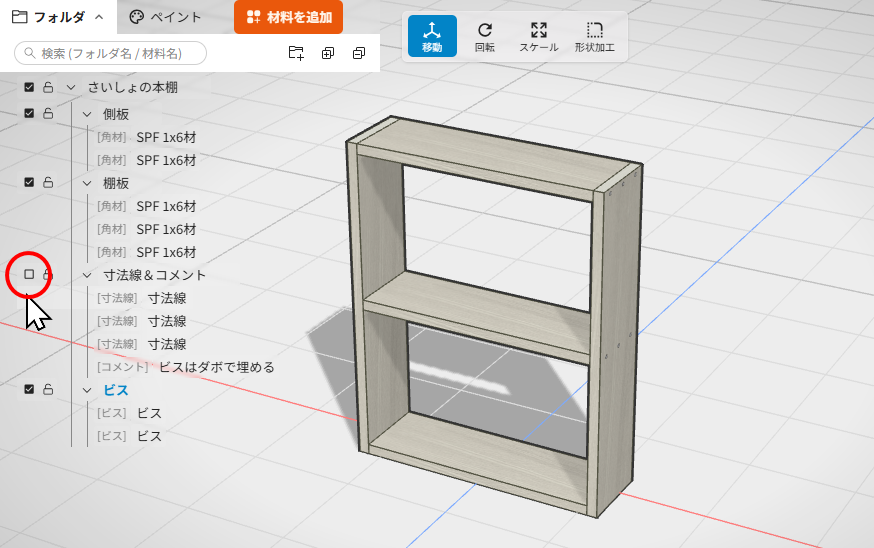Switch to the ペイント tab
Screen dimensions: 874x548
click(165, 17)
